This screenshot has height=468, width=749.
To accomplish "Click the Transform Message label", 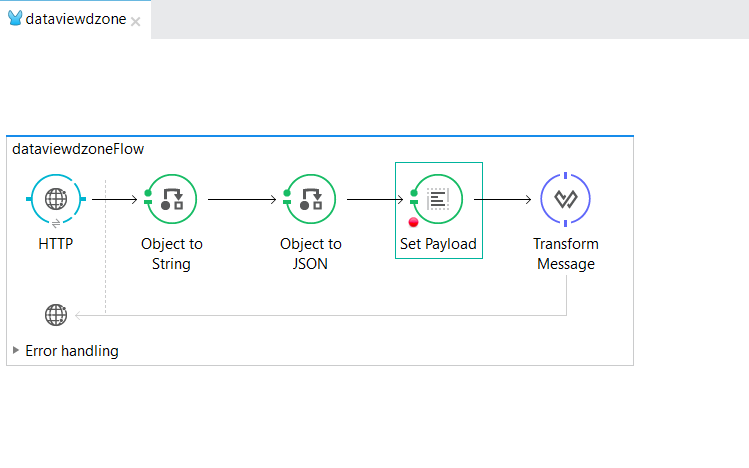I will coord(566,254).
